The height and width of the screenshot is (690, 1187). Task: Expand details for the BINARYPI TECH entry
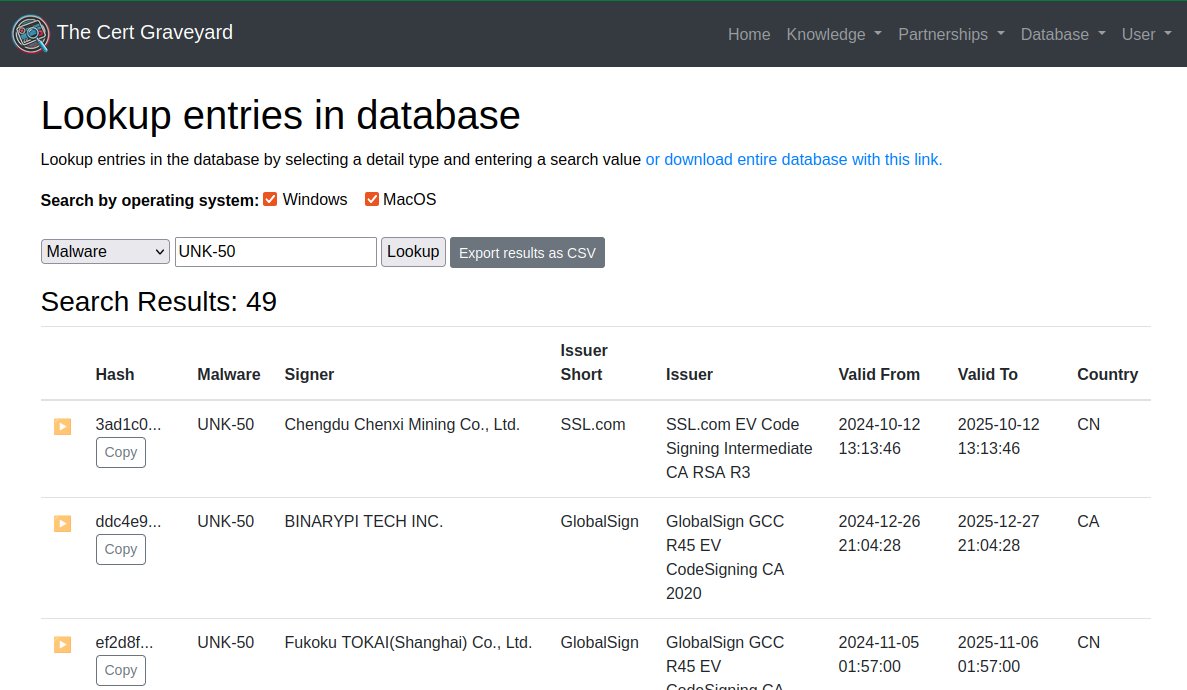click(62, 522)
